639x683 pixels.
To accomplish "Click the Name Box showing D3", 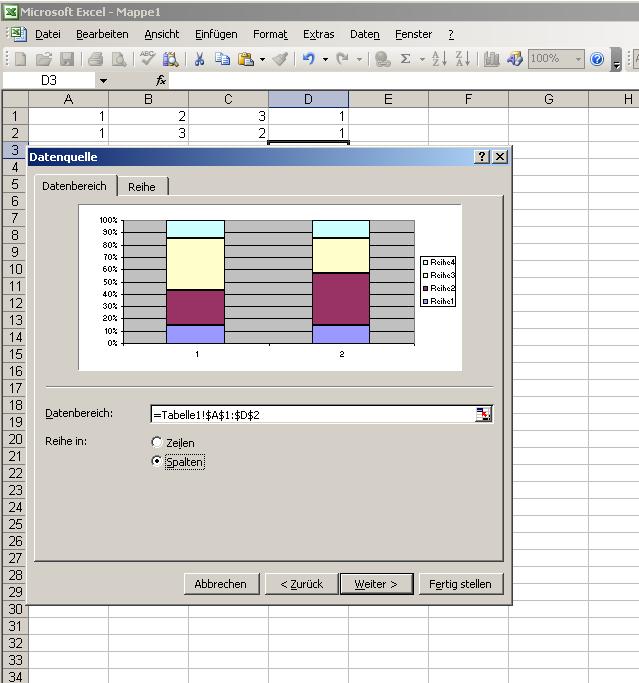I will tap(49, 80).
